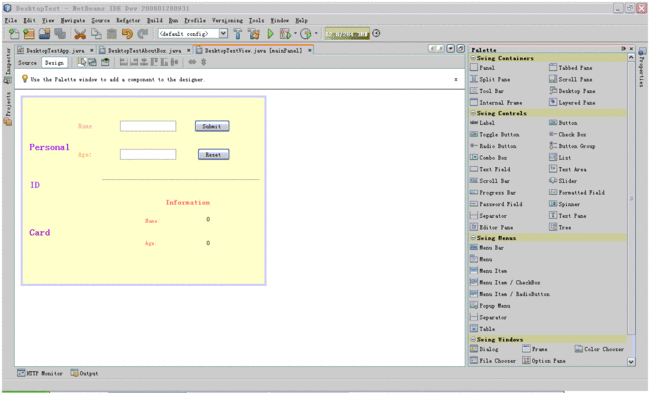Select Check Box in the palette
The height and width of the screenshot is (393, 650).
coord(568,134)
